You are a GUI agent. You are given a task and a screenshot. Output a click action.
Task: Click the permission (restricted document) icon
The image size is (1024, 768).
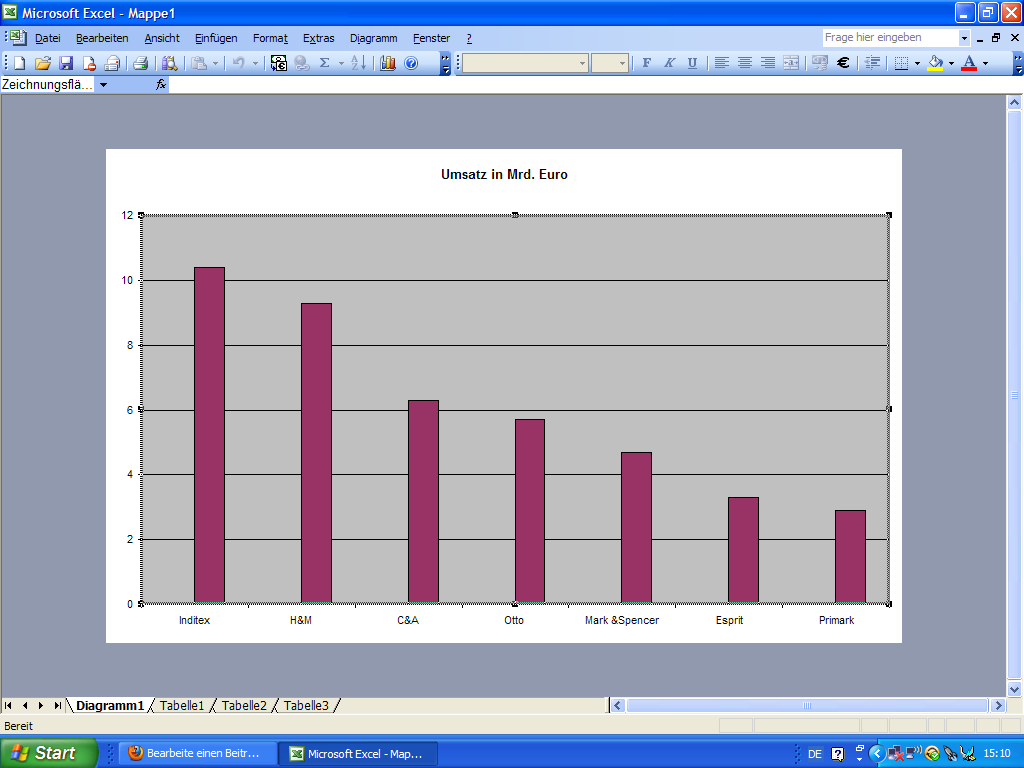89,63
